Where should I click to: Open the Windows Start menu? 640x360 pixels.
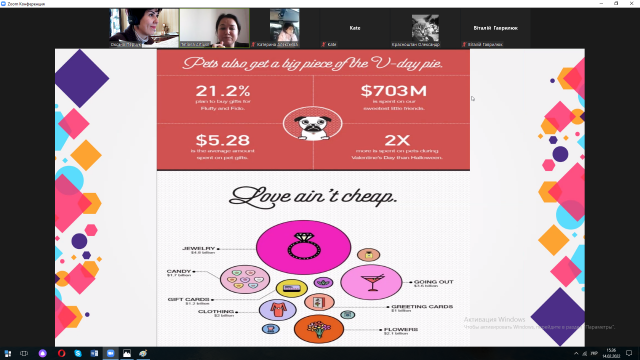[7, 353]
